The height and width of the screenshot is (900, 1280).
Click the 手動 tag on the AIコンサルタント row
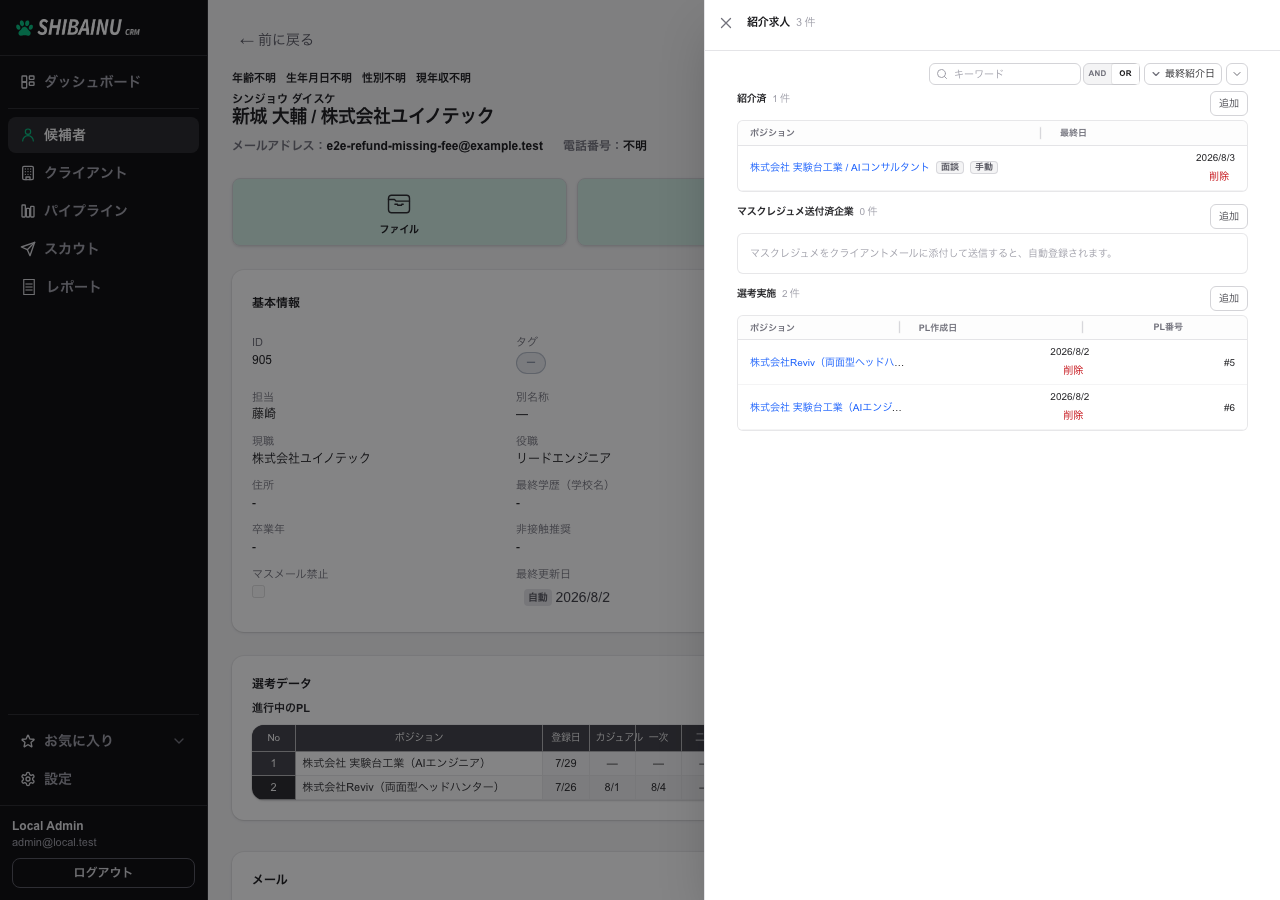984,167
